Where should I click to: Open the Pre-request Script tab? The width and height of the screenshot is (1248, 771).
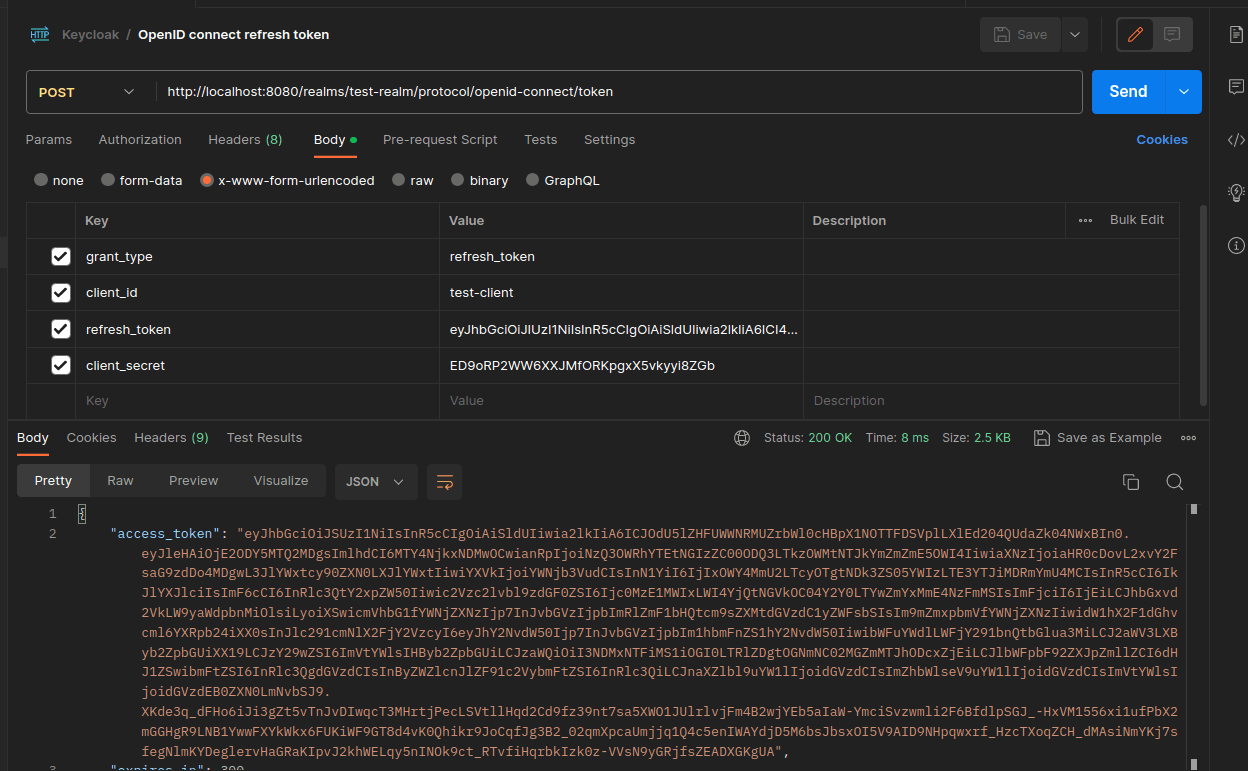[x=440, y=140]
